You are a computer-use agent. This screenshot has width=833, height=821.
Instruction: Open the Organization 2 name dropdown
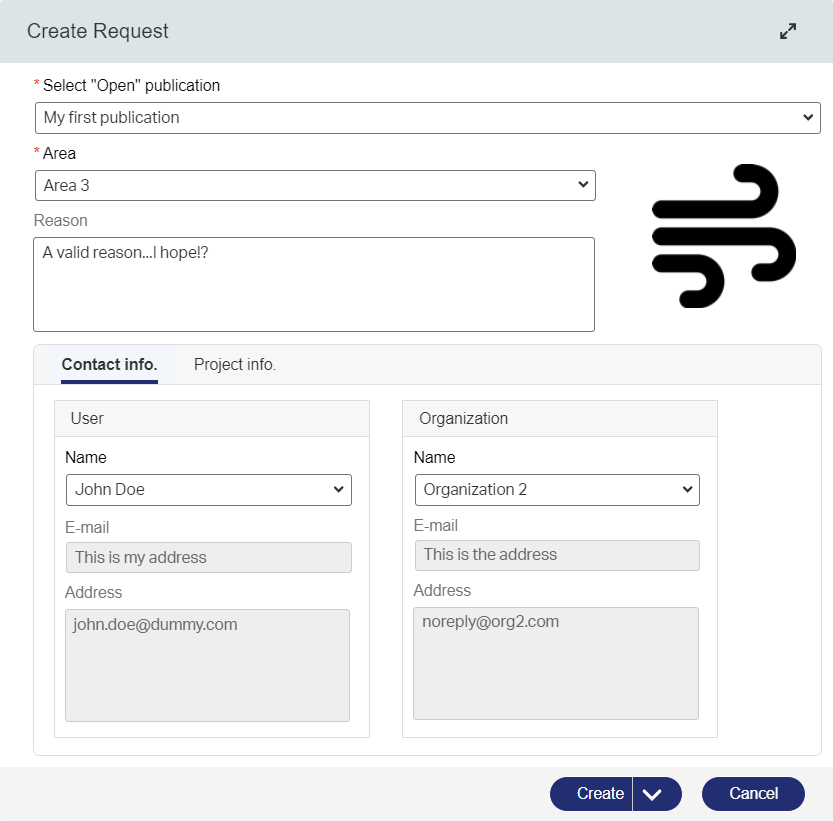(x=557, y=490)
